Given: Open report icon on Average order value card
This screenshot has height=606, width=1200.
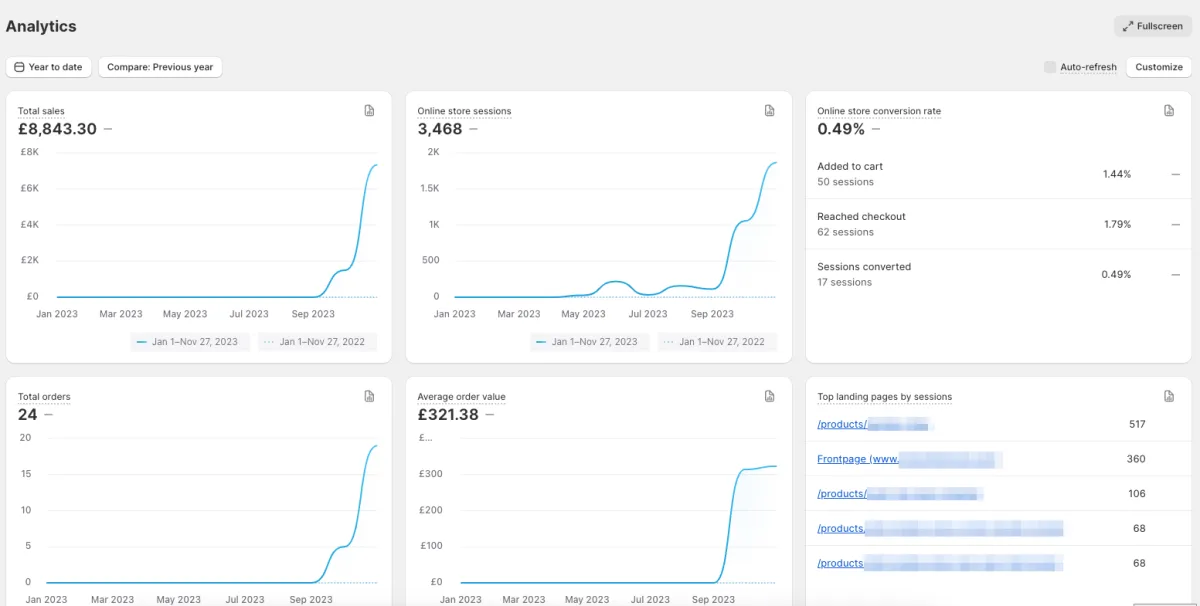Looking at the screenshot, I should pyautogui.click(x=769, y=396).
